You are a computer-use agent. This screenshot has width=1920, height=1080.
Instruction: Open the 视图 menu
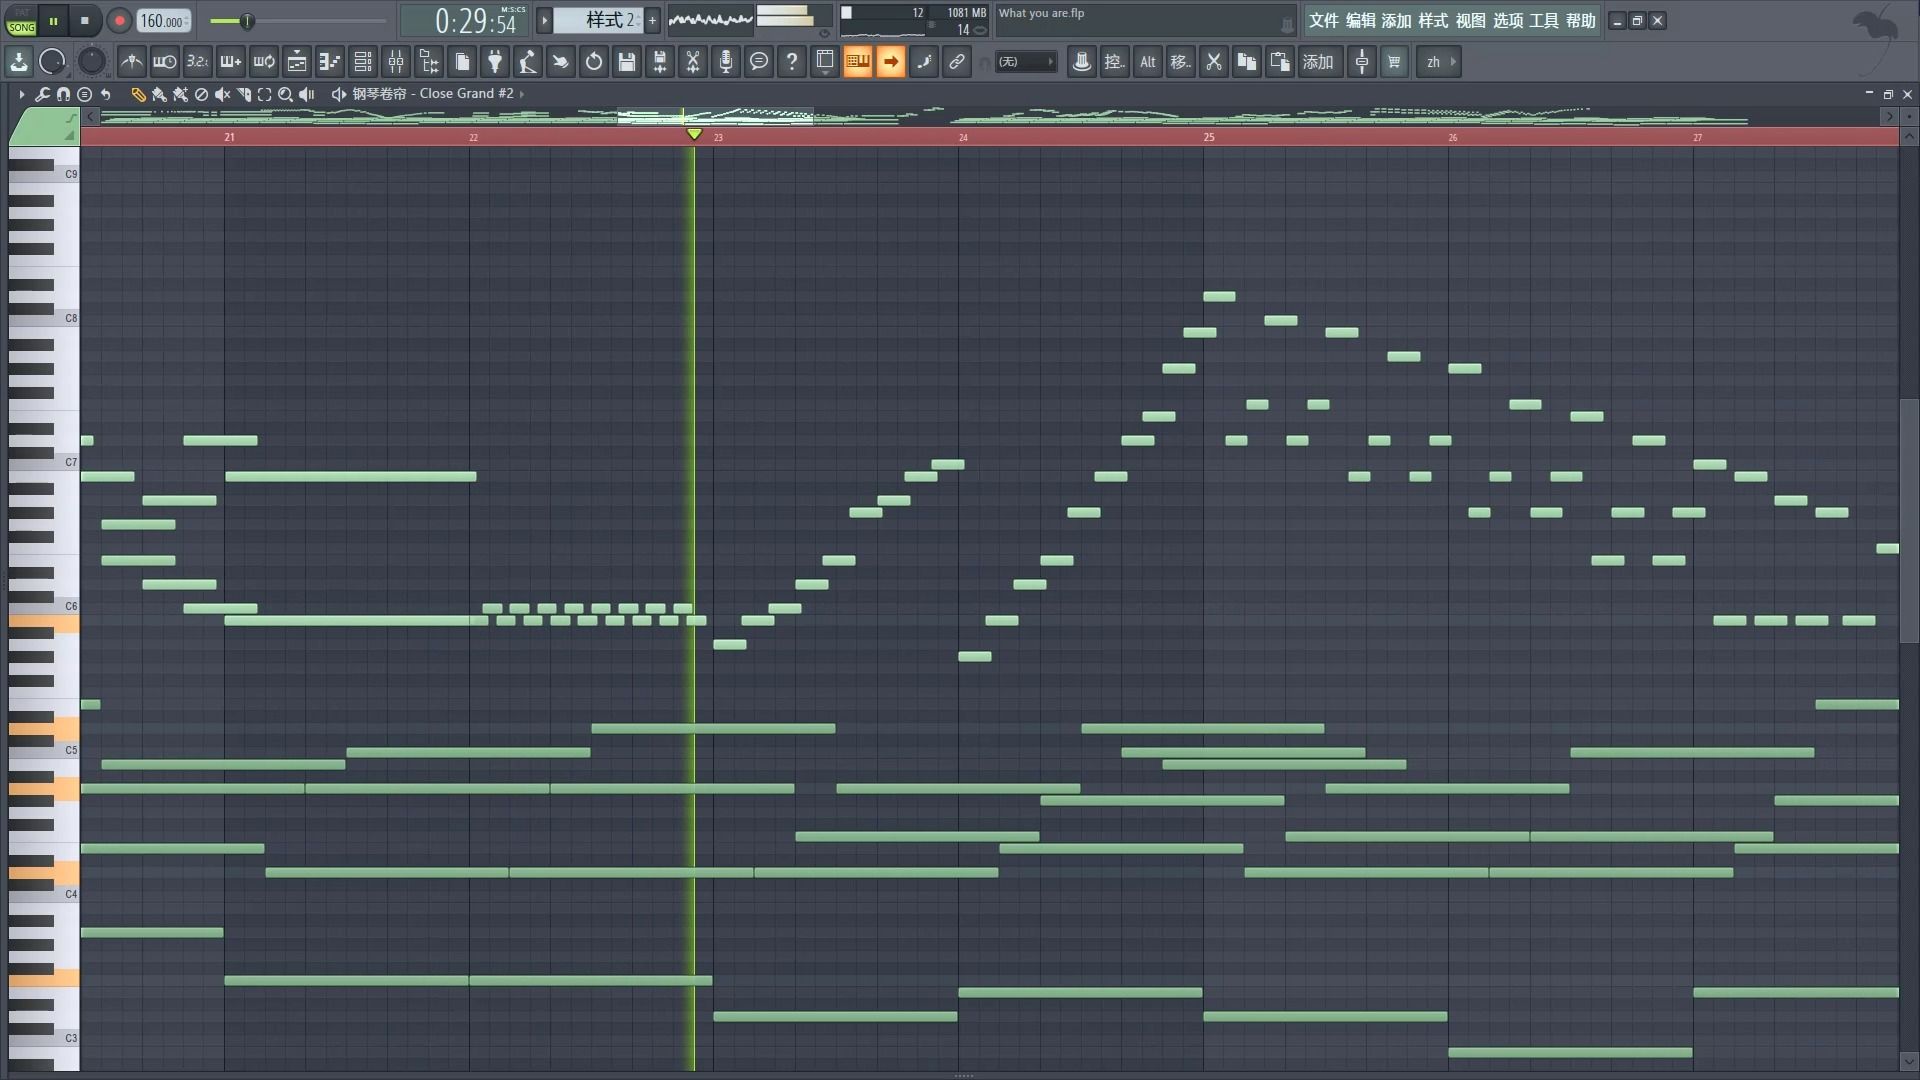pos(1470,21)
